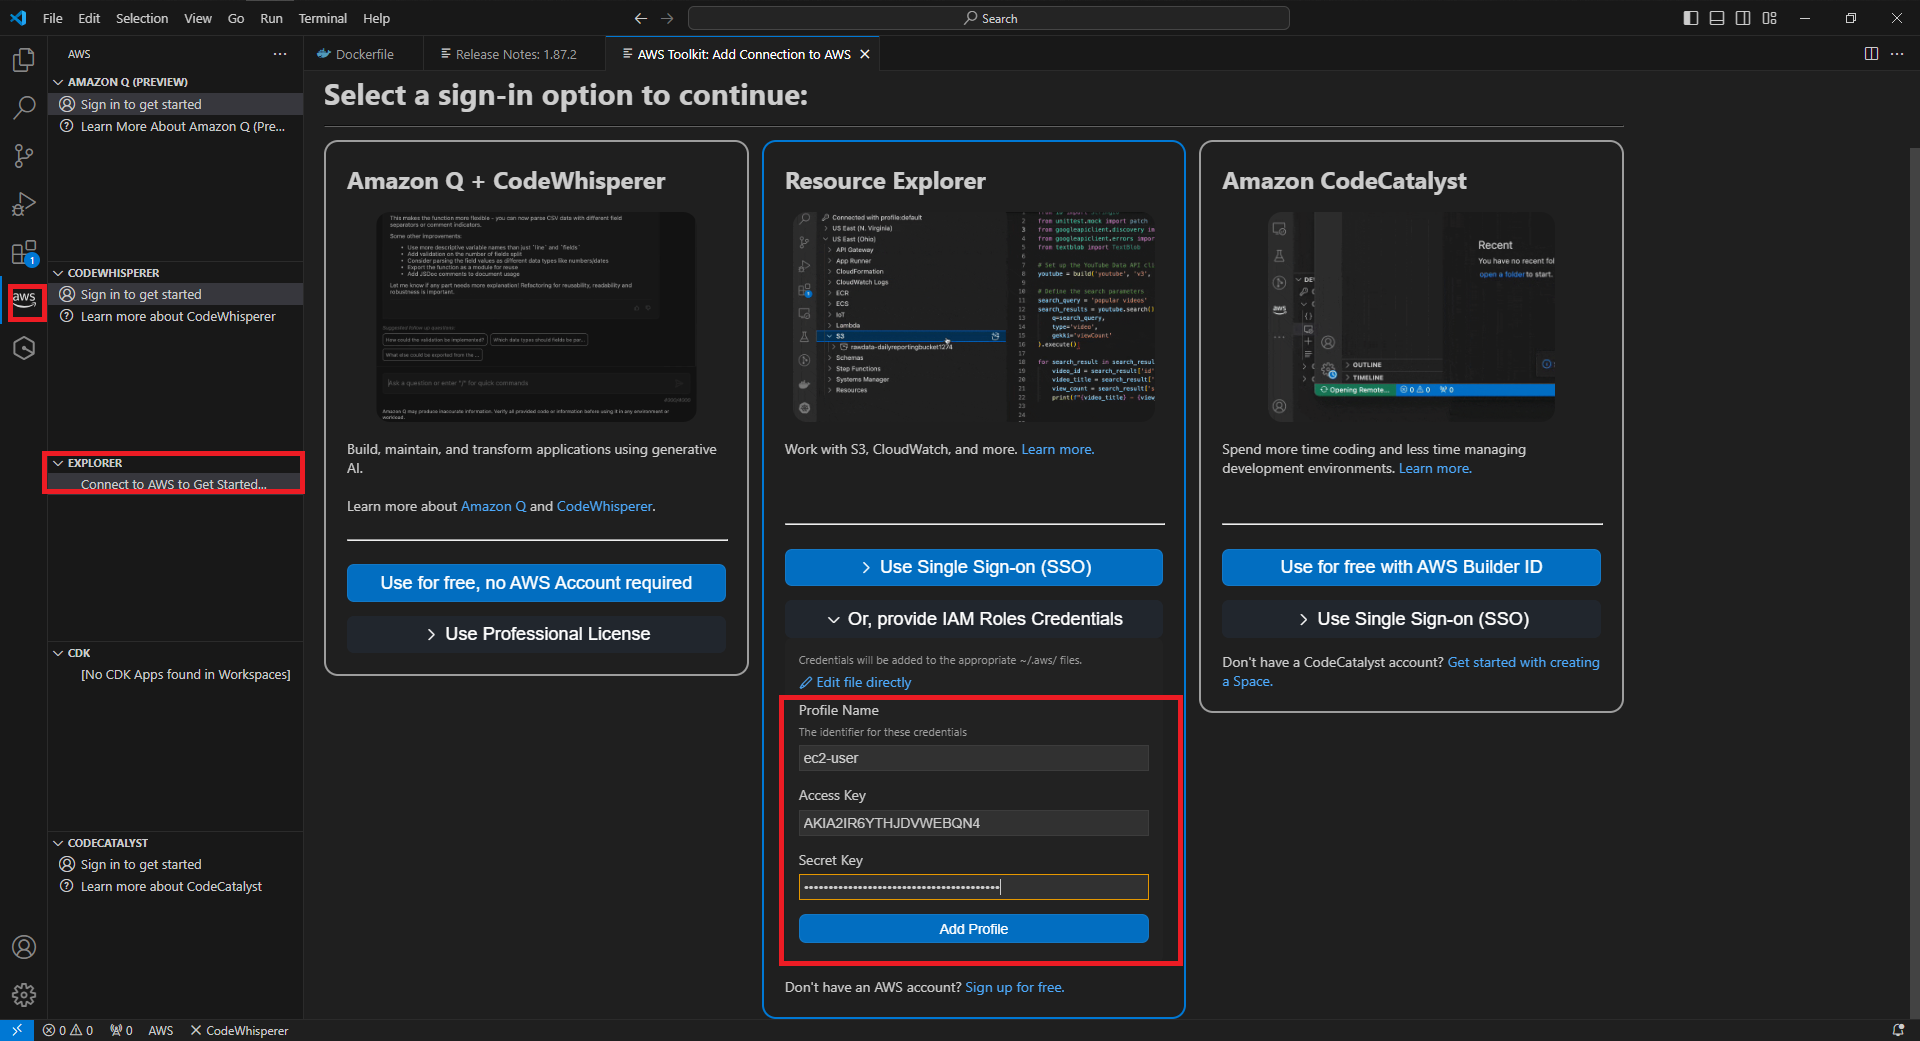
Task: Open the Search view in activity bar
Action: [24, 108]
